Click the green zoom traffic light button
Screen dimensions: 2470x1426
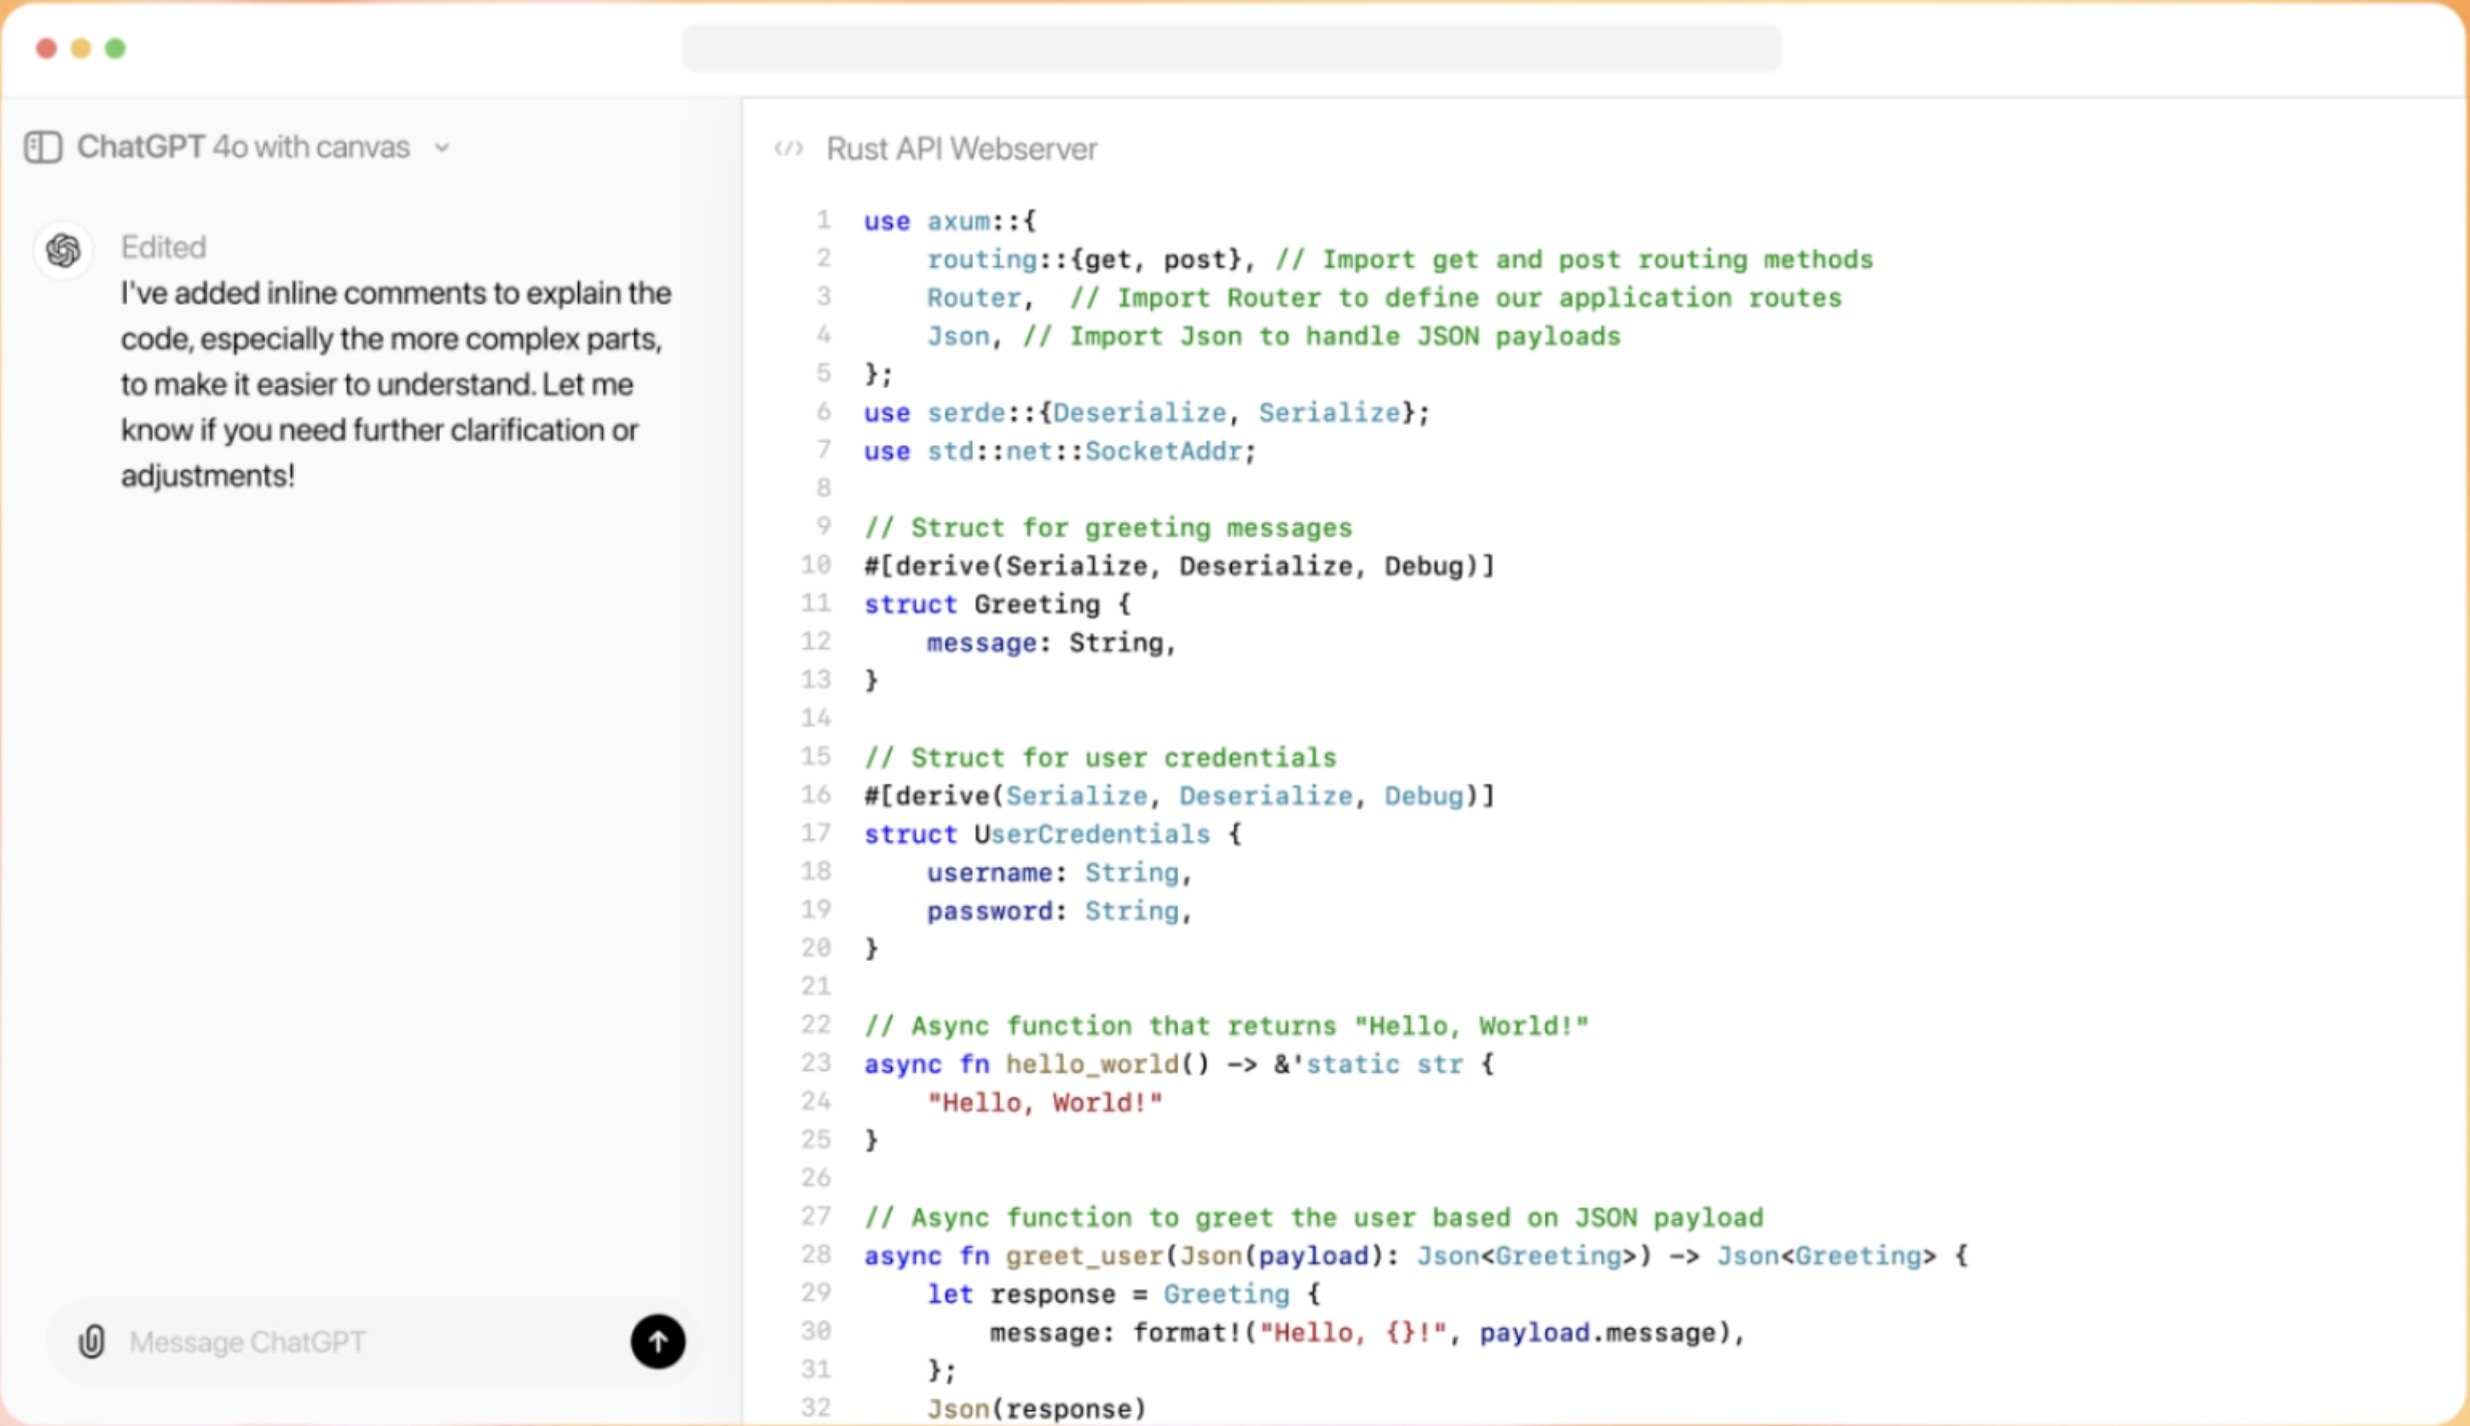pyautogui.click(x=115, y=48)
